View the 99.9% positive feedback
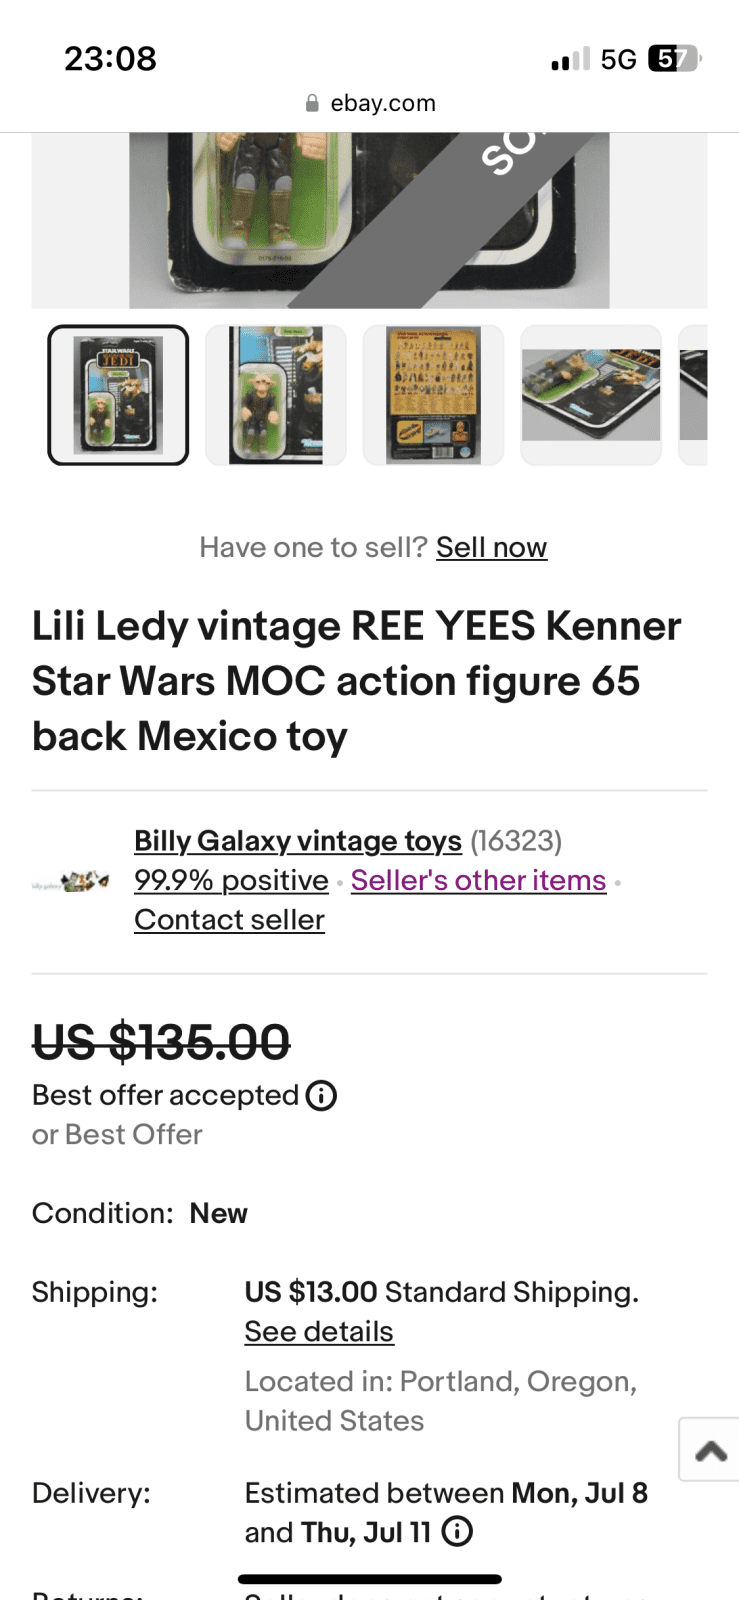This screenshot has height=1600, width=739. [x=231, y=881]
